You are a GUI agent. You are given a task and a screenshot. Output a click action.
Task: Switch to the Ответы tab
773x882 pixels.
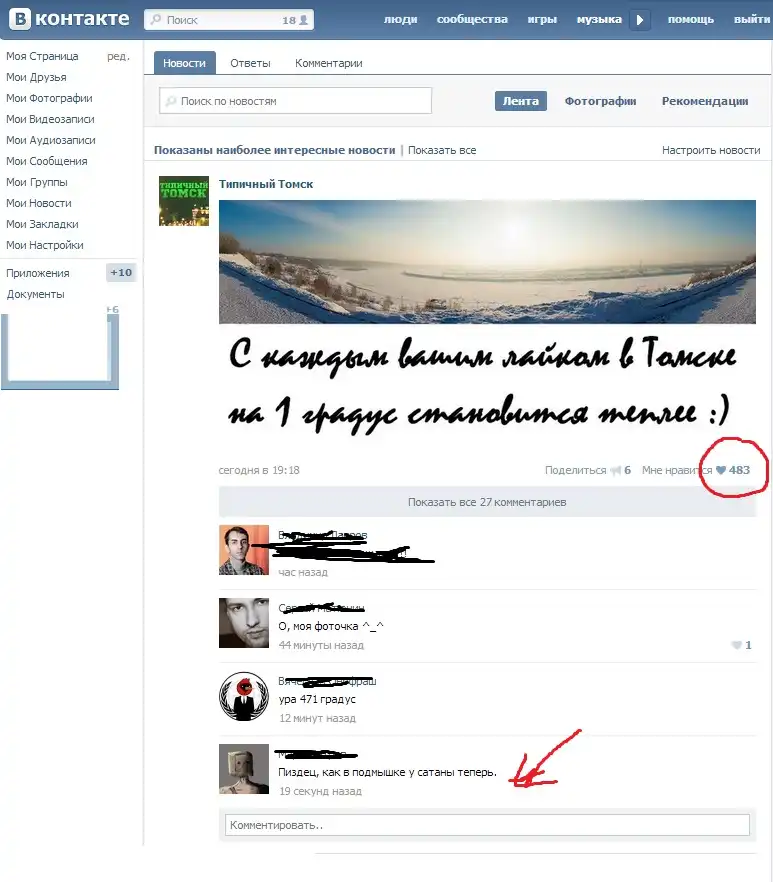pyautogui.click(x=250, y=63)
